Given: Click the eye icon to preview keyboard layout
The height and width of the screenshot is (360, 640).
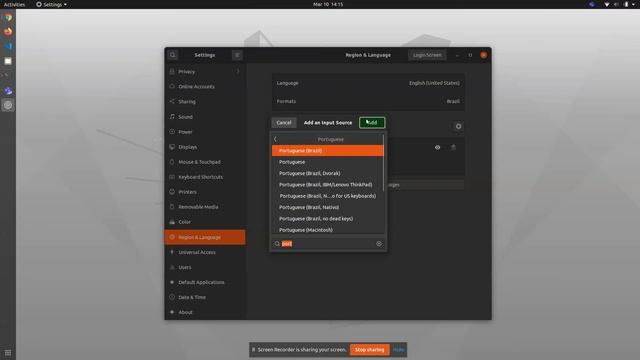Looking at the screenshot, I should [x=438, y=147].
